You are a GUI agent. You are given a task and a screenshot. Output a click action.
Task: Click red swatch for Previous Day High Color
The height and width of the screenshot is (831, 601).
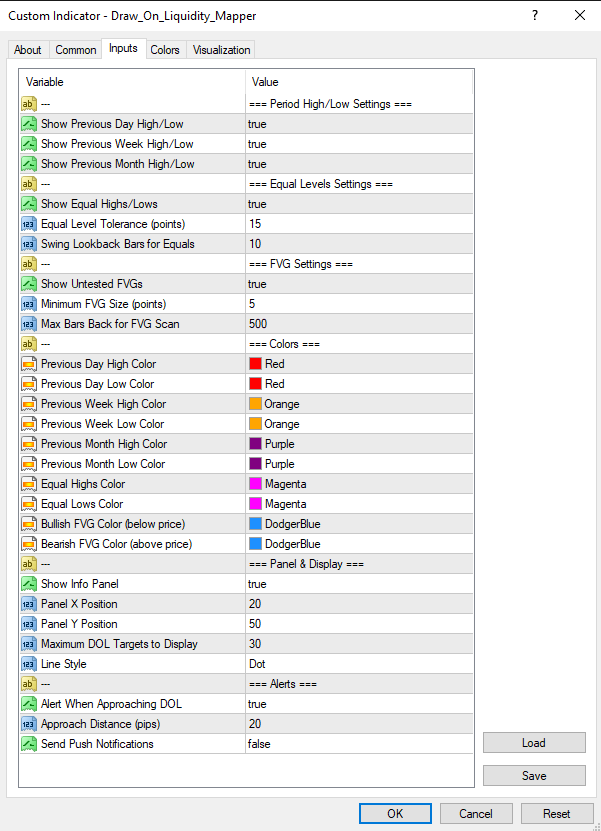coord(255,364)
